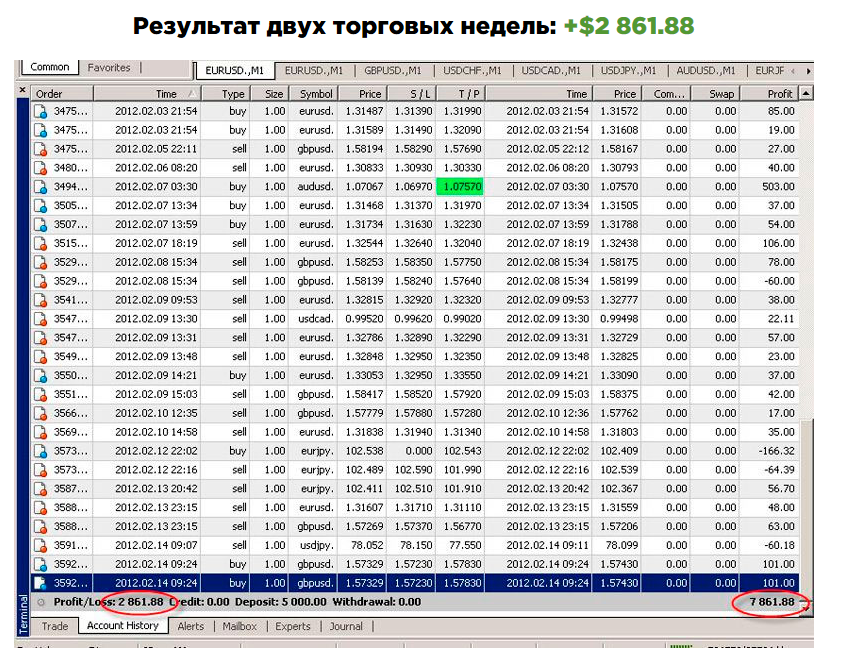Click the order icon in the 2012.02.09 13:31 row
This screenshot has height=661, width=845.
[x=40, y=338]
